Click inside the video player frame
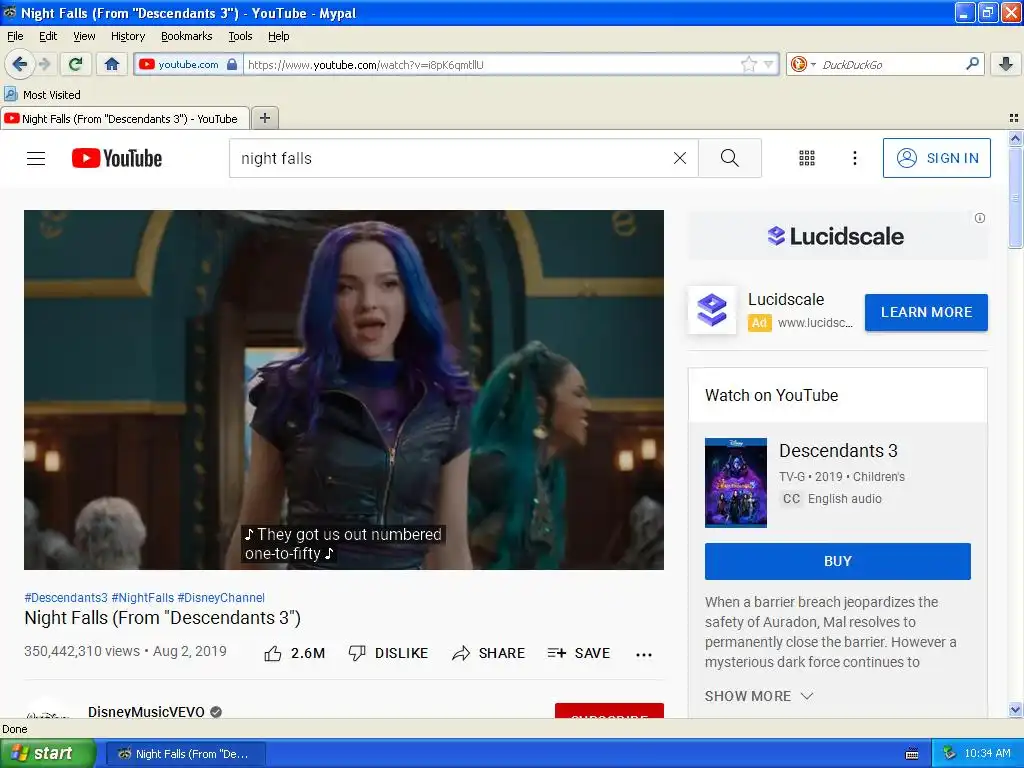Screen dimensions: 1024x768 coord(344,389)
